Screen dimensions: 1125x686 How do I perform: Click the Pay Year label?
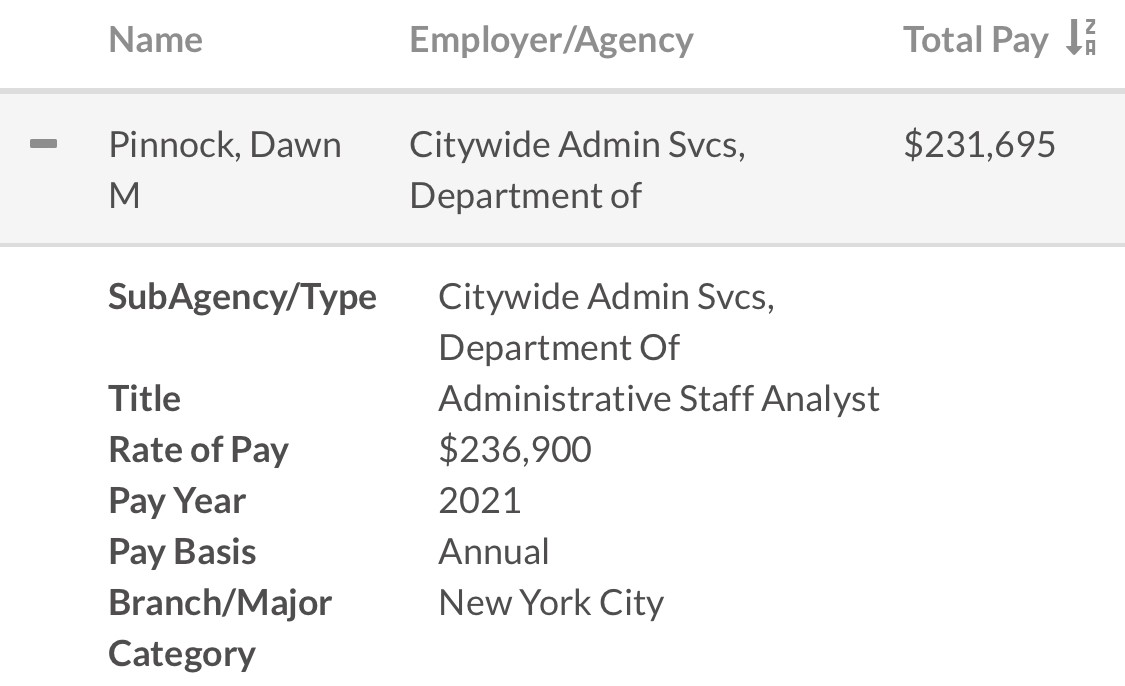[177, 501]
